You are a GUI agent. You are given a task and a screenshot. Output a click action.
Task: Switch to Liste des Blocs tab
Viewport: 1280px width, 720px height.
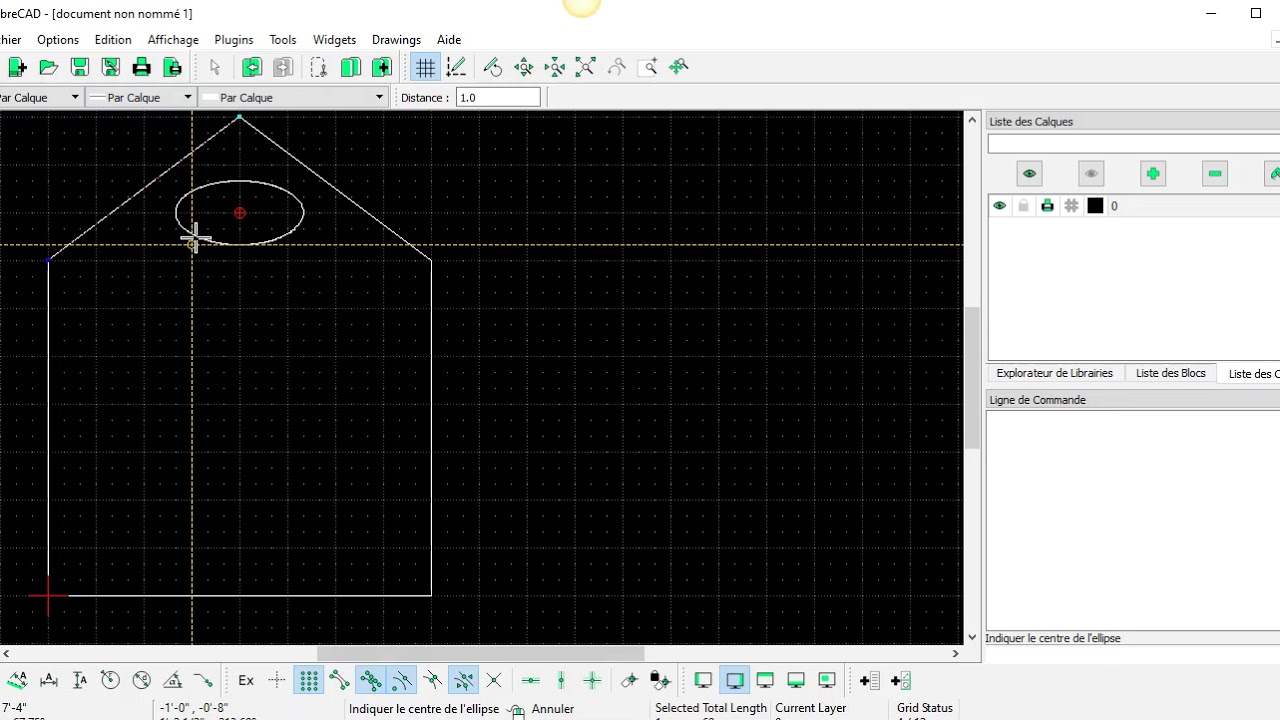(x=1171, y=373)
